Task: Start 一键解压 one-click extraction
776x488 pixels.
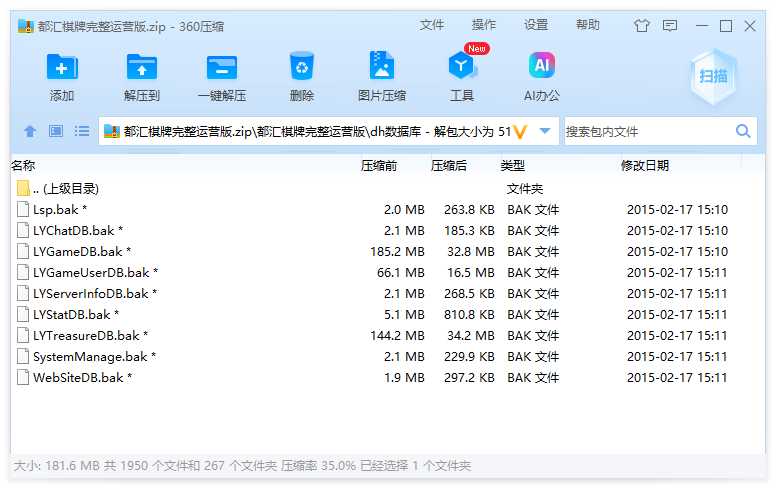Action: (x=222, y=68)
